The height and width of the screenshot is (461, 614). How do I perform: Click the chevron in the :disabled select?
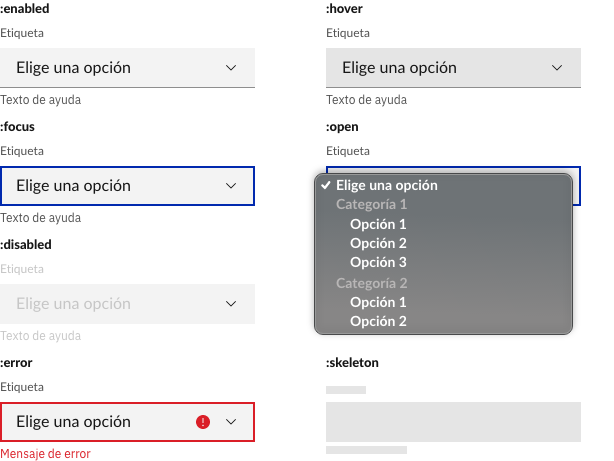pos(231,304)
